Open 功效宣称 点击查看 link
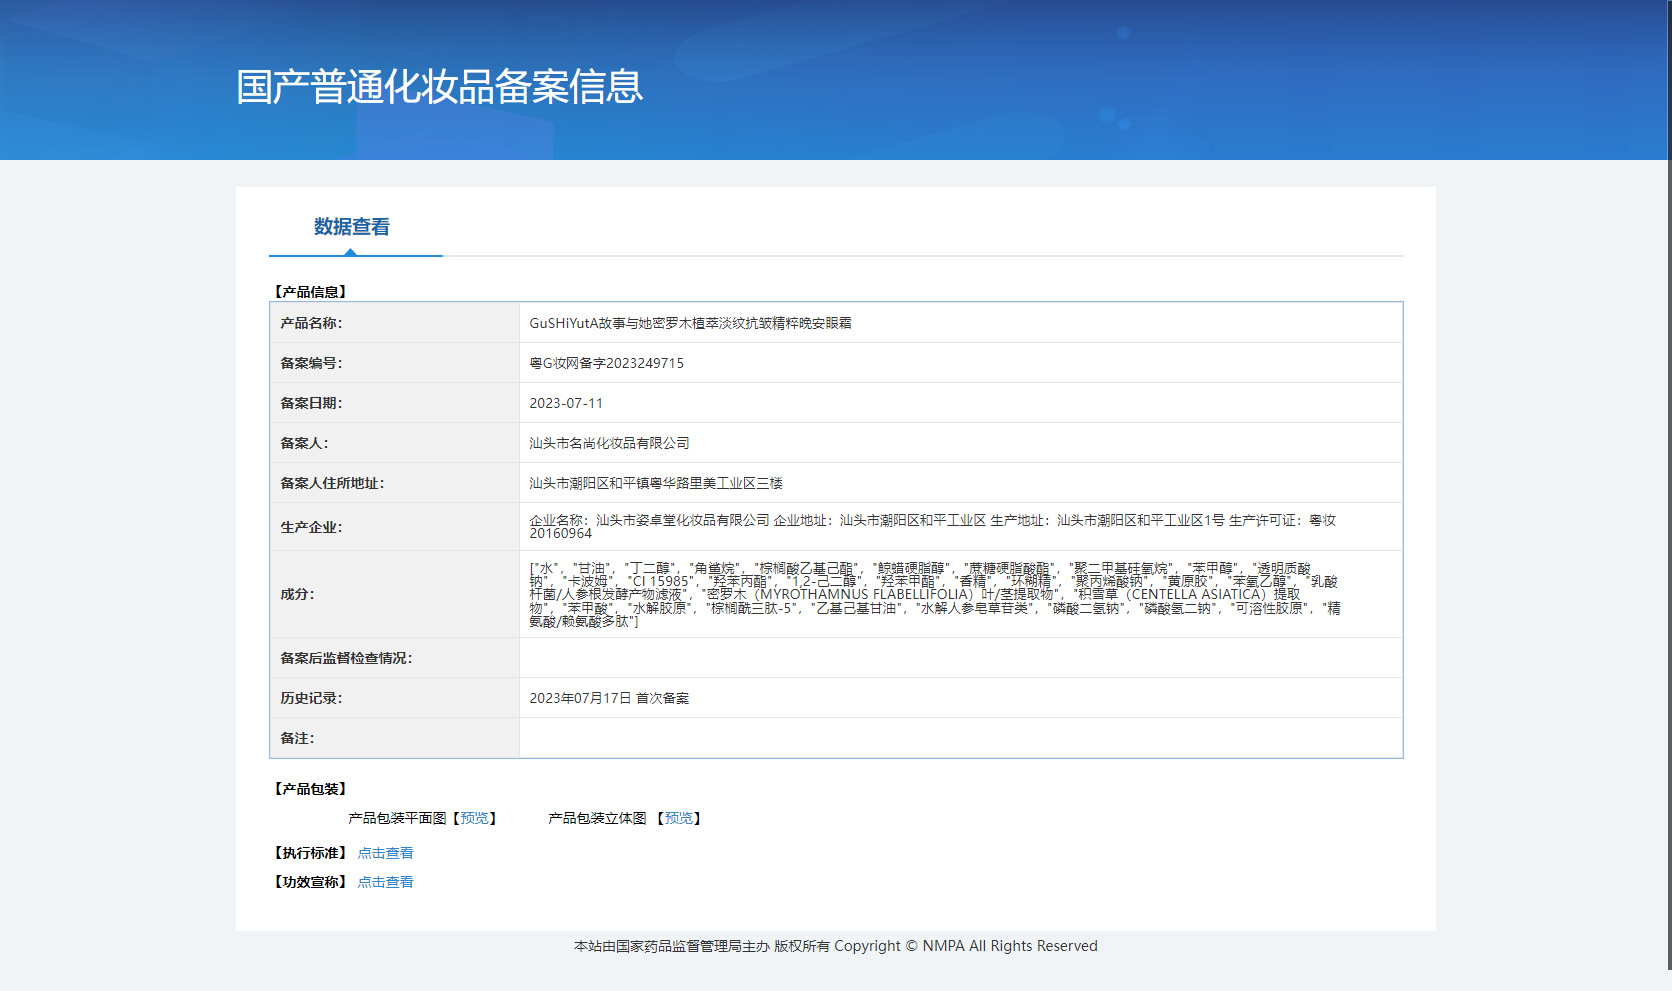 click(385, 882)
